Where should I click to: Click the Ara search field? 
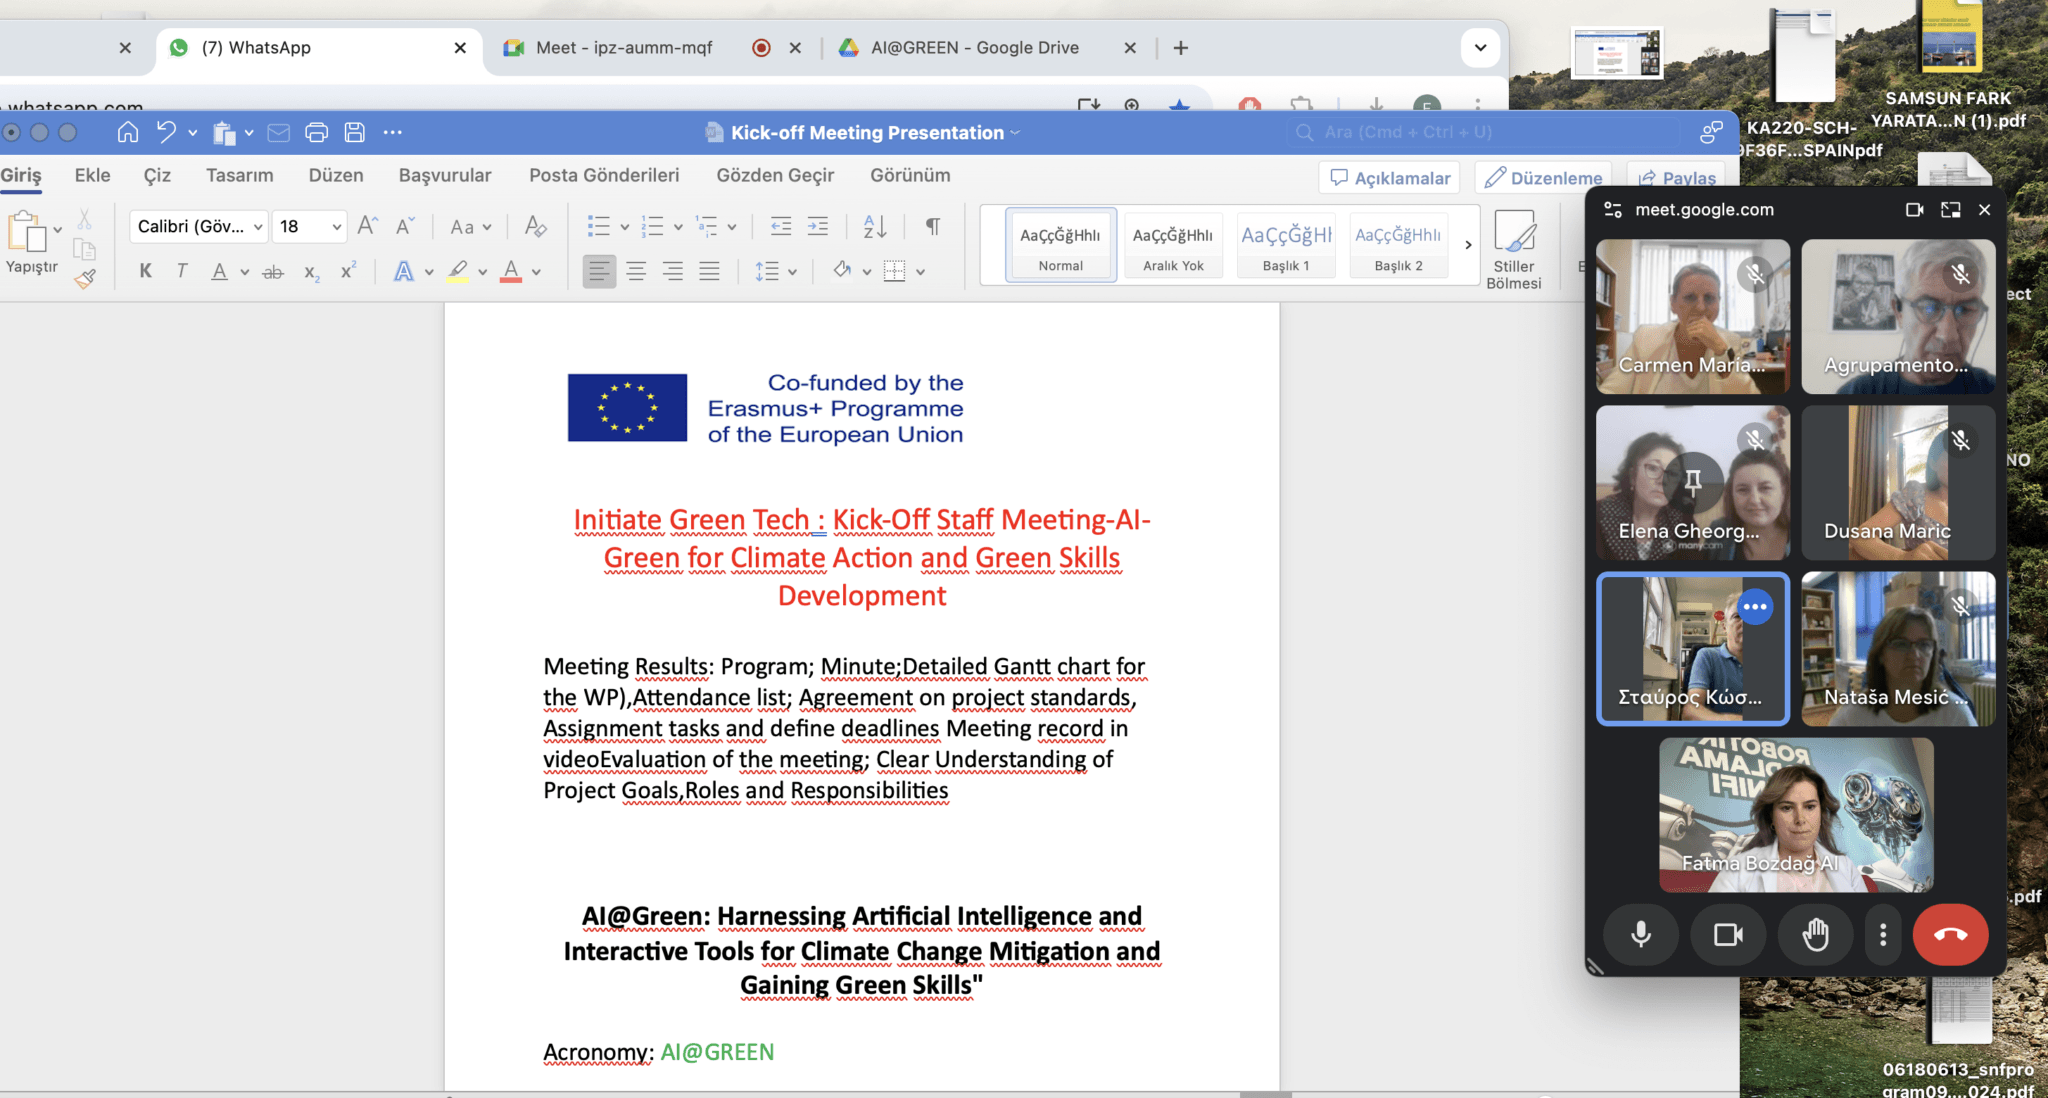pyautogui.click(x=1407, y=132)
